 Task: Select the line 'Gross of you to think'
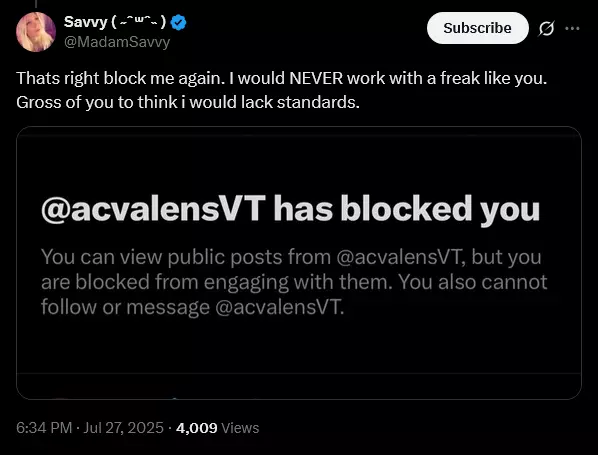click(188, 102)
